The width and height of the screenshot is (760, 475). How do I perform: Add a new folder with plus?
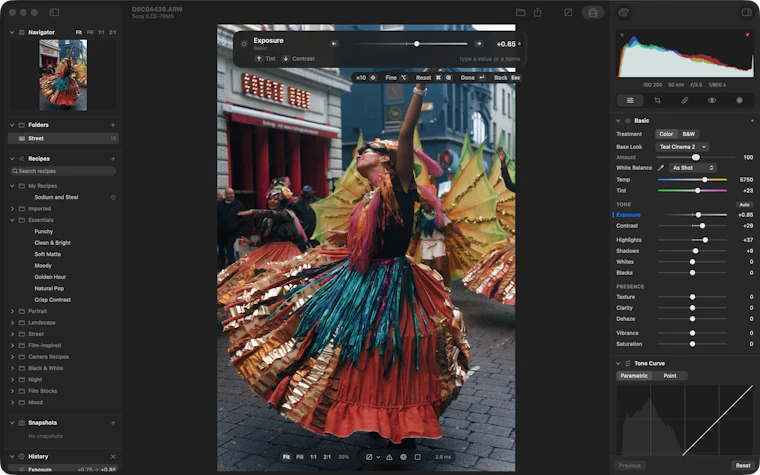113,125
